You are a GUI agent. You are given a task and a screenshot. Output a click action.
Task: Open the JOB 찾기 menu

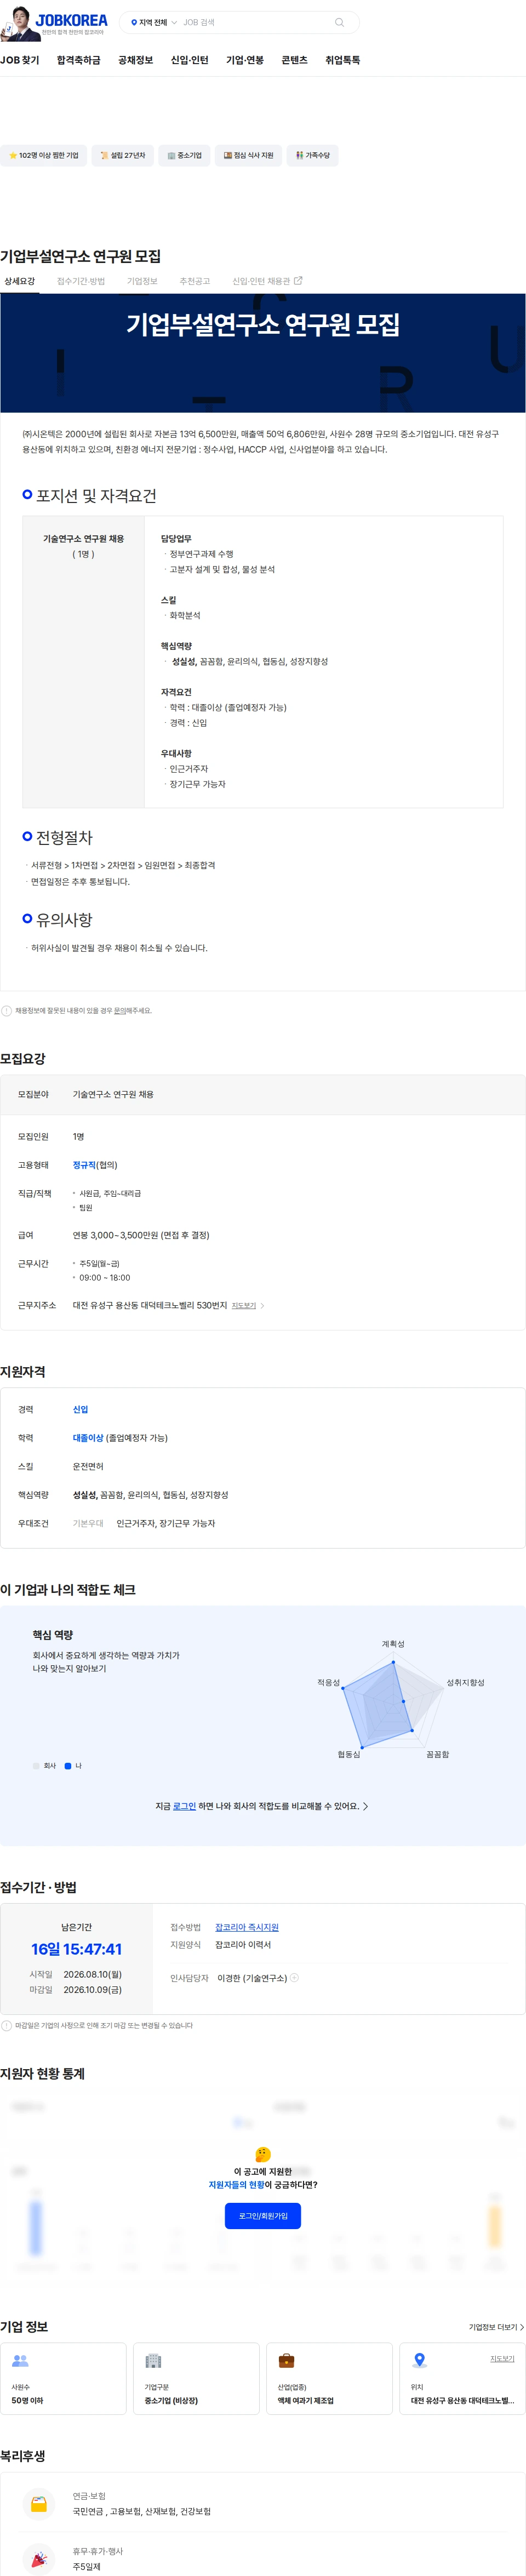tap(20, 60)
